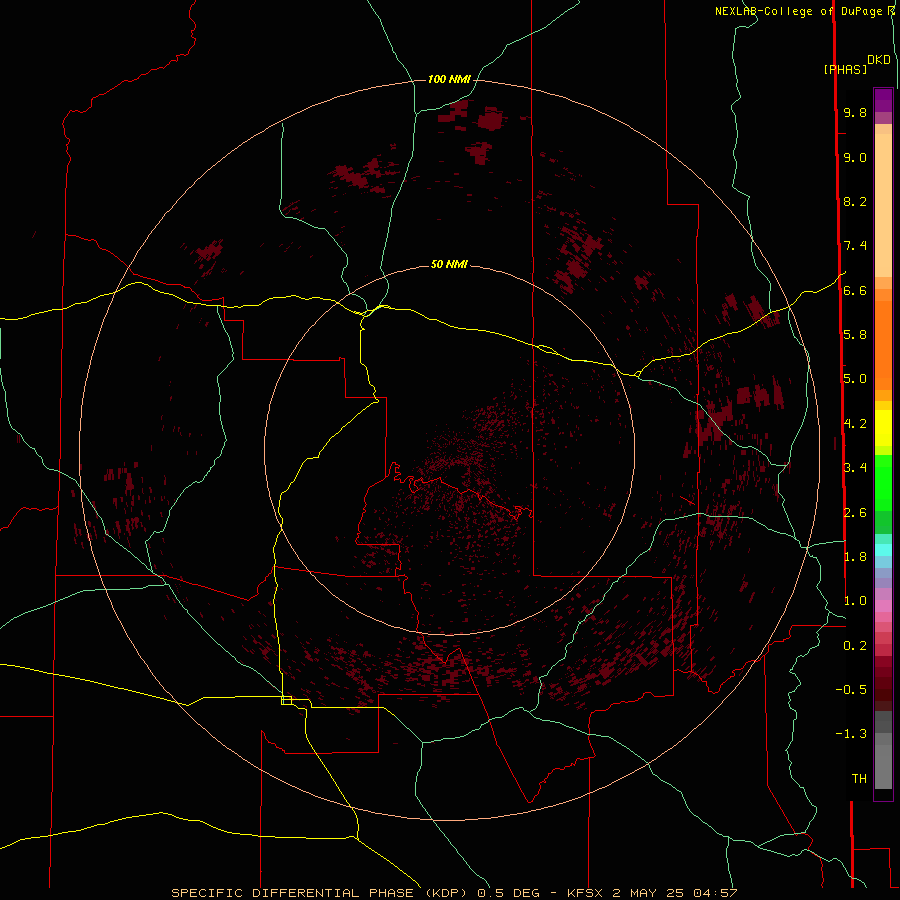Screen dimensions: 900x900
Task: Click the 7.4 legend value
Action: tap(855, 246)
